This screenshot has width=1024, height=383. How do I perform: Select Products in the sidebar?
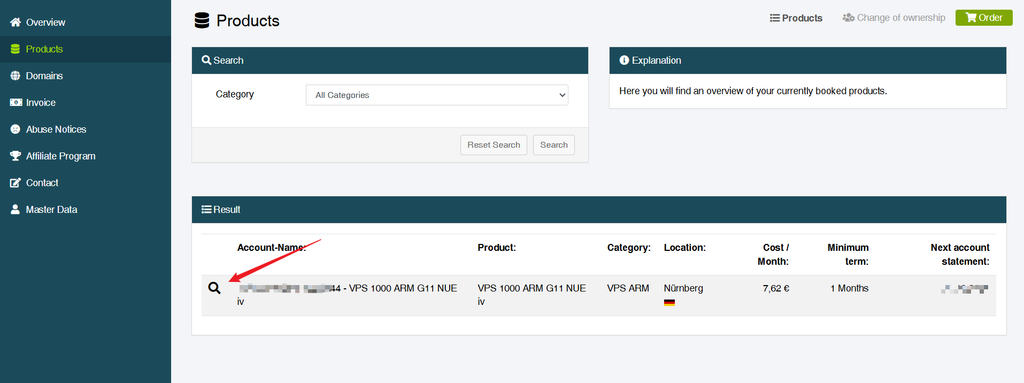pyautogui.click(x=85, y=49)
